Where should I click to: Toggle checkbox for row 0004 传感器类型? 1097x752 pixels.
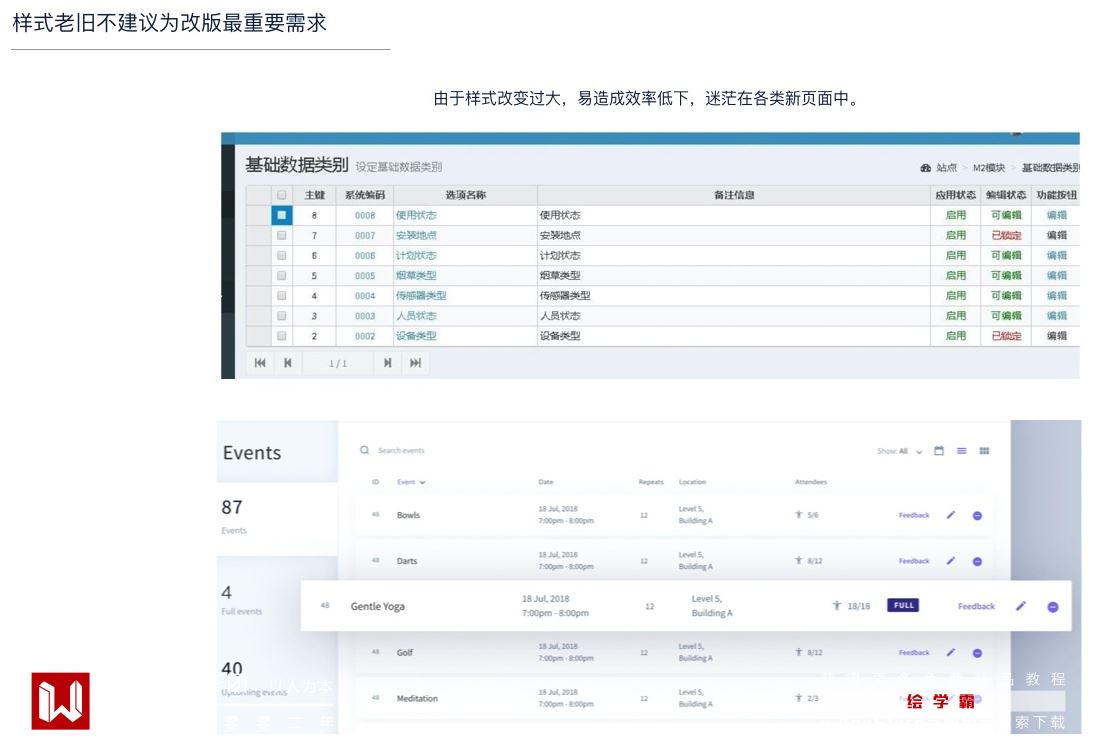pos(281,296)
